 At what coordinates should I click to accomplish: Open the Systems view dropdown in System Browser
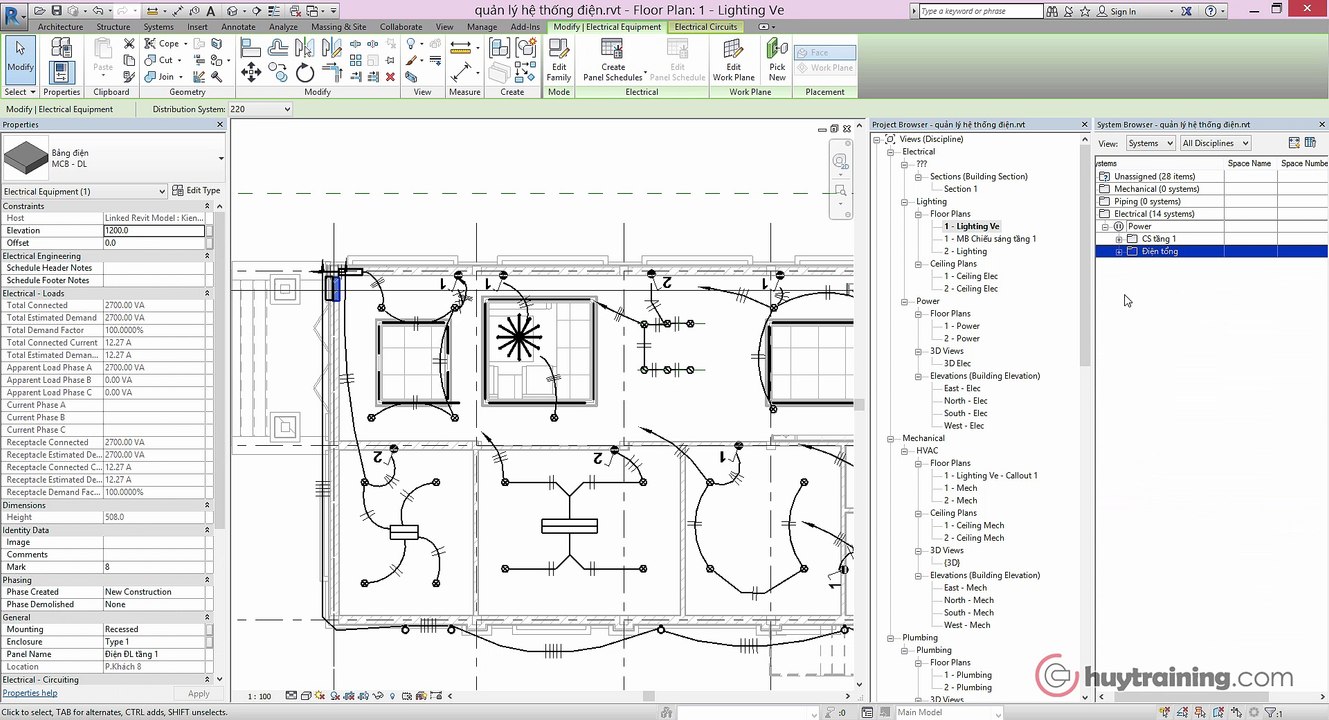[1150, 143]
